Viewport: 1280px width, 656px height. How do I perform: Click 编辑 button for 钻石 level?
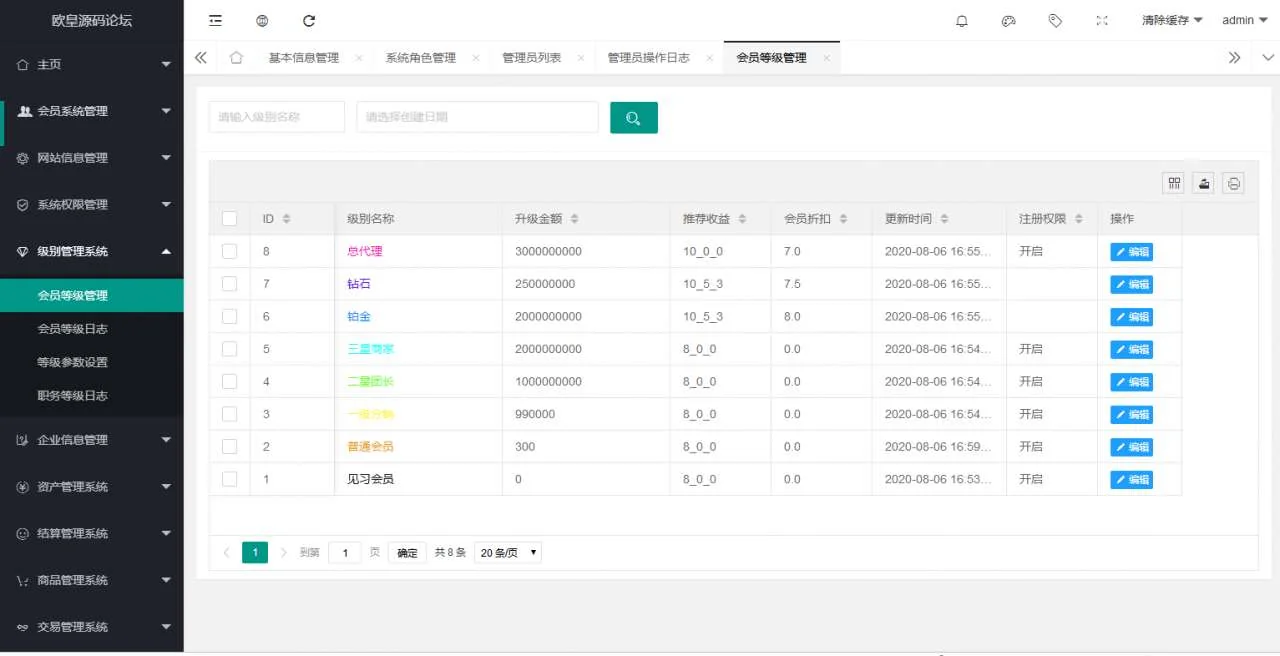1131,284
